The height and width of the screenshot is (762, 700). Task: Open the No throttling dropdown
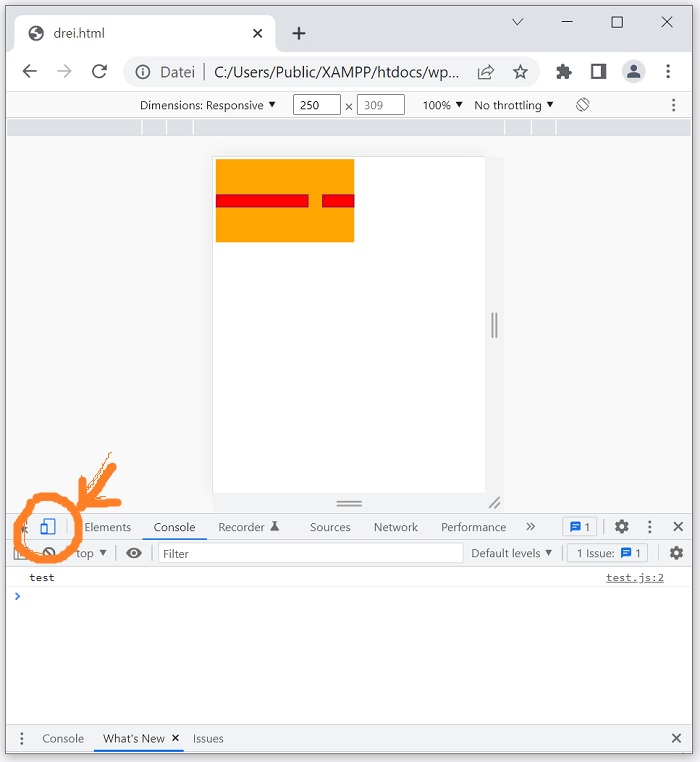513,105
